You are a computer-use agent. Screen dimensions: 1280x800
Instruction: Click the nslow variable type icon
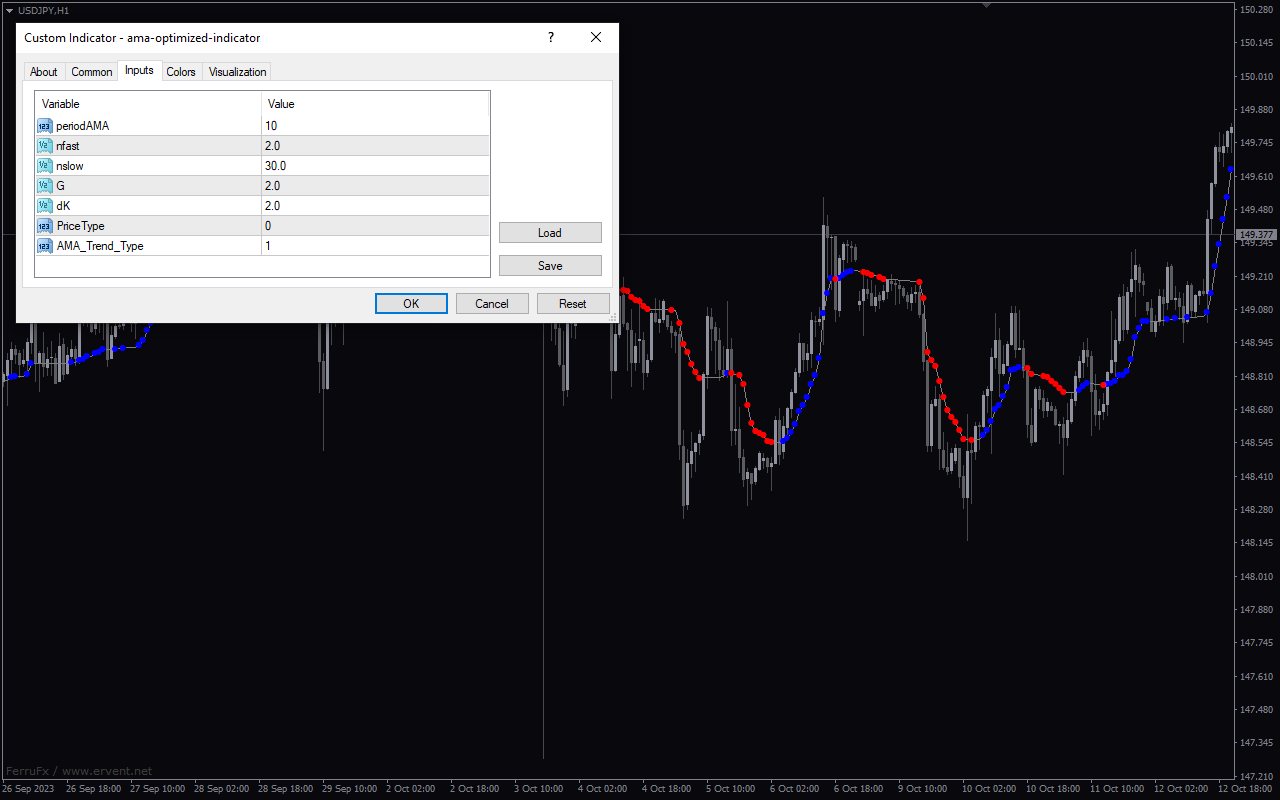pos(45,166)
